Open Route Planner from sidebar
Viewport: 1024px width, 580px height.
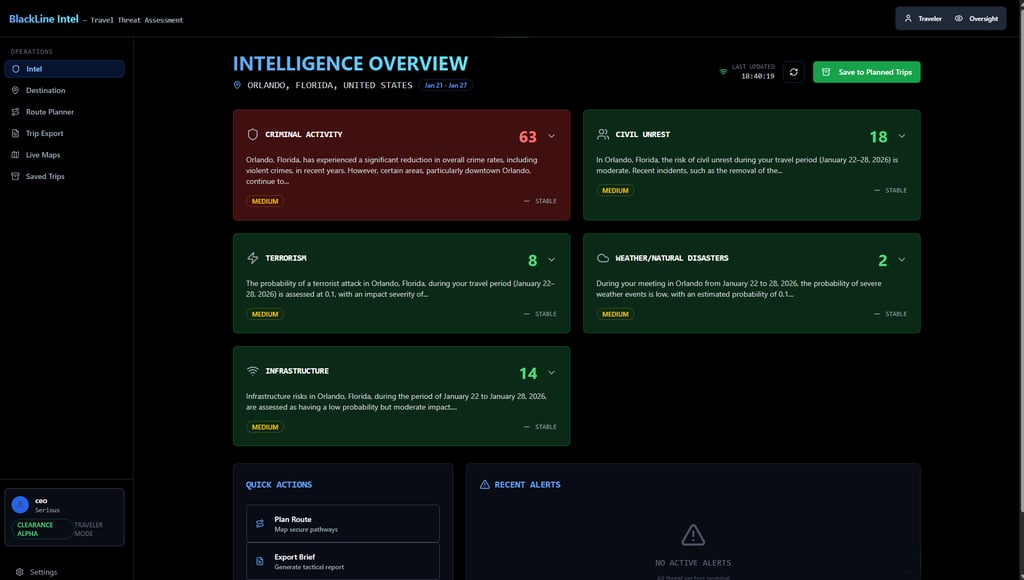pyautogui.click(x=64, y=112)
